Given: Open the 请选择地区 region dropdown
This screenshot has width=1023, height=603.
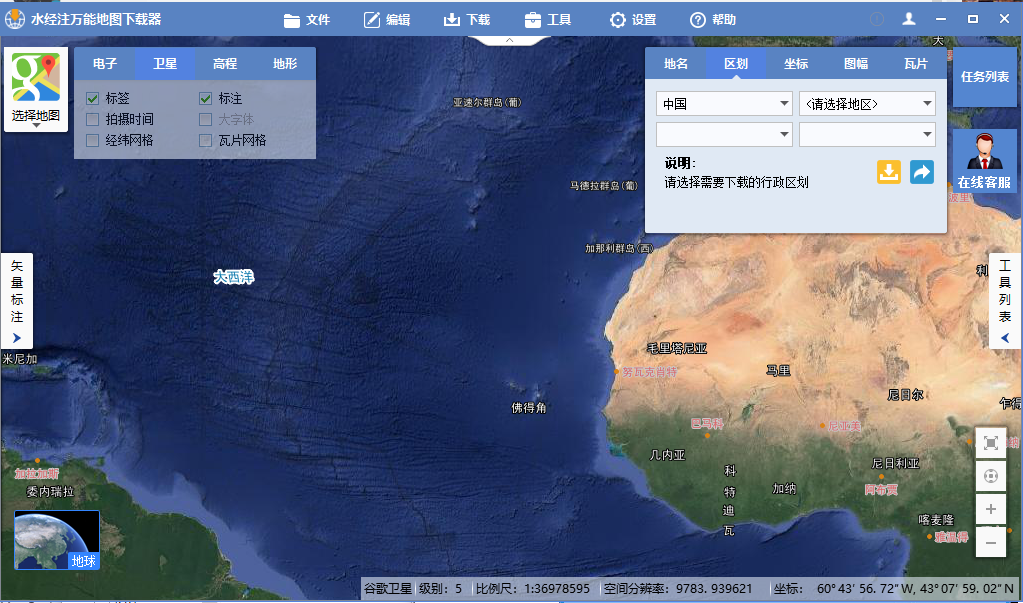Looking at the screenshot, I should coord(867,104).
